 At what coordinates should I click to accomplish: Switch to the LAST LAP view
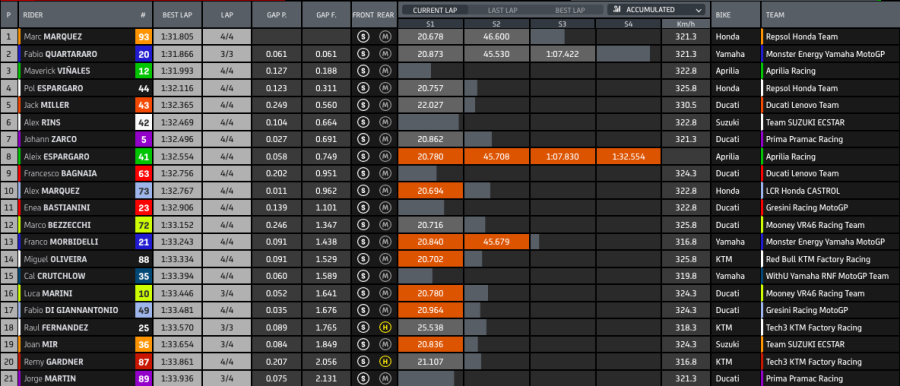(x=503, y=10)
